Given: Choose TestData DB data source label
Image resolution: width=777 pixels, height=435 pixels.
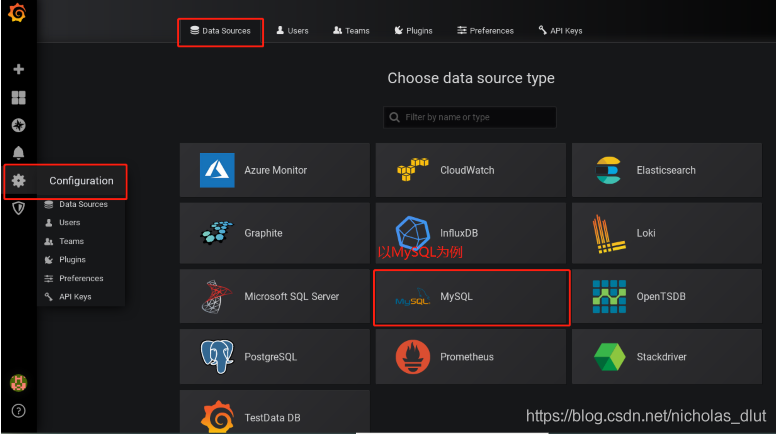Looking at the screenshot, I should [273, 418].
